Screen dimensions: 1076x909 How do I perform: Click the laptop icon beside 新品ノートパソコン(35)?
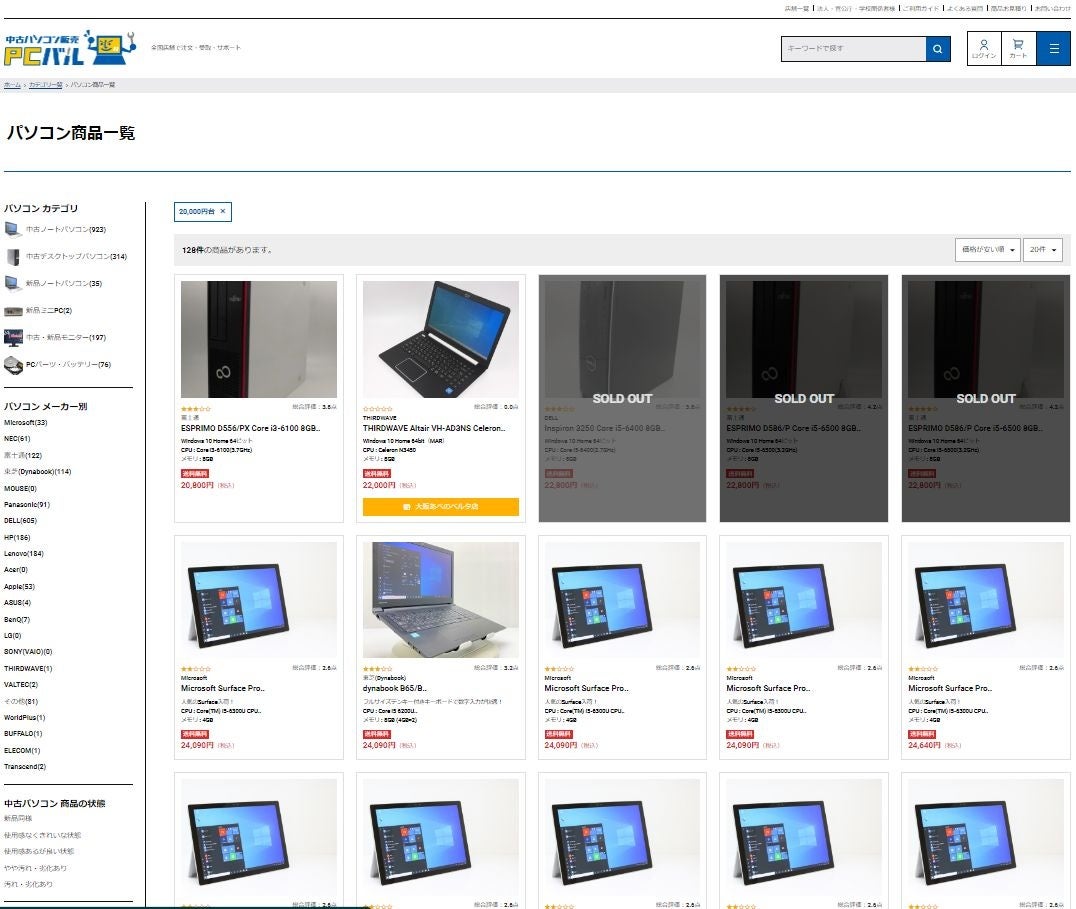(13, 283)
